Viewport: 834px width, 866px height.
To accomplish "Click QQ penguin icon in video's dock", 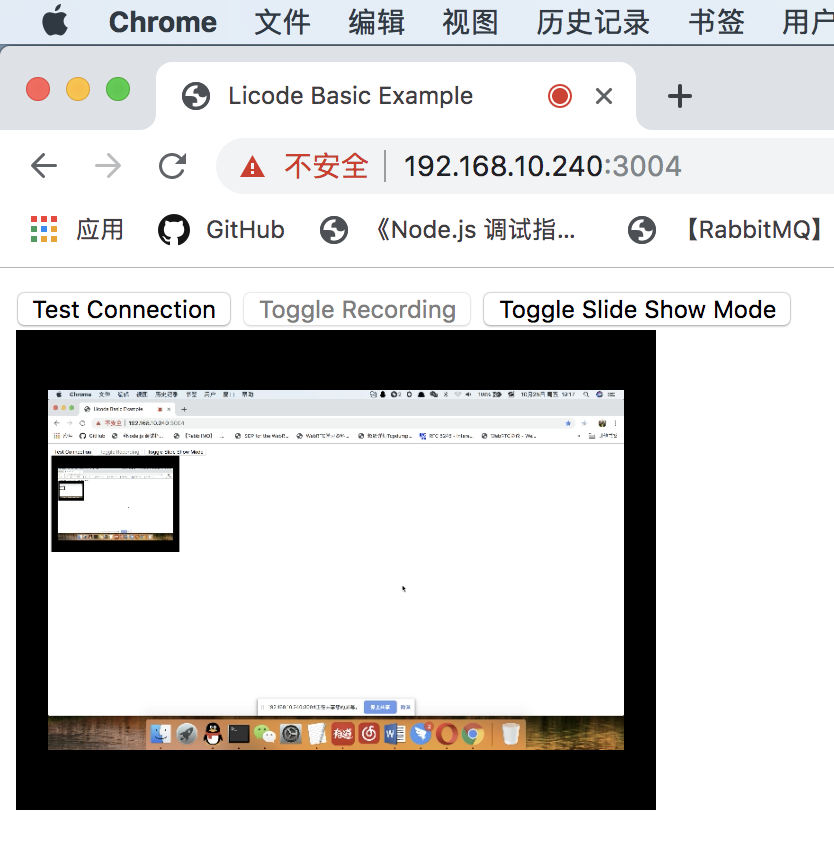I will click(x=213, y=734).
